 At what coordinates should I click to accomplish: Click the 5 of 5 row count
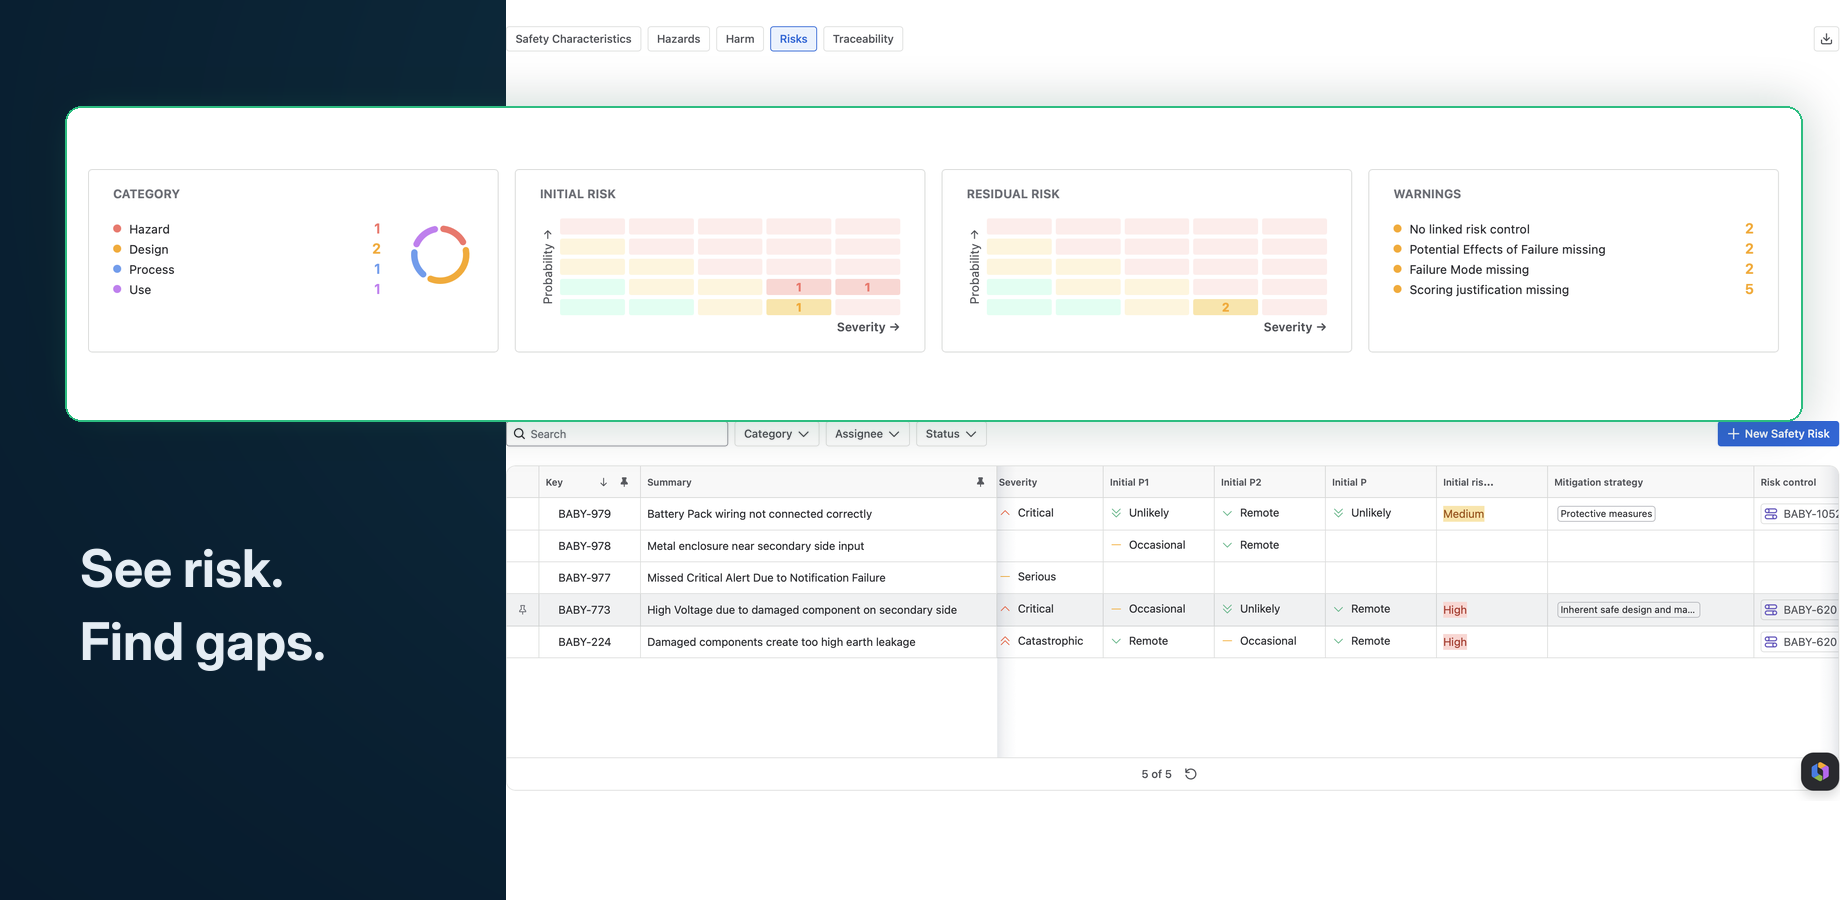tap(1156, 774)
